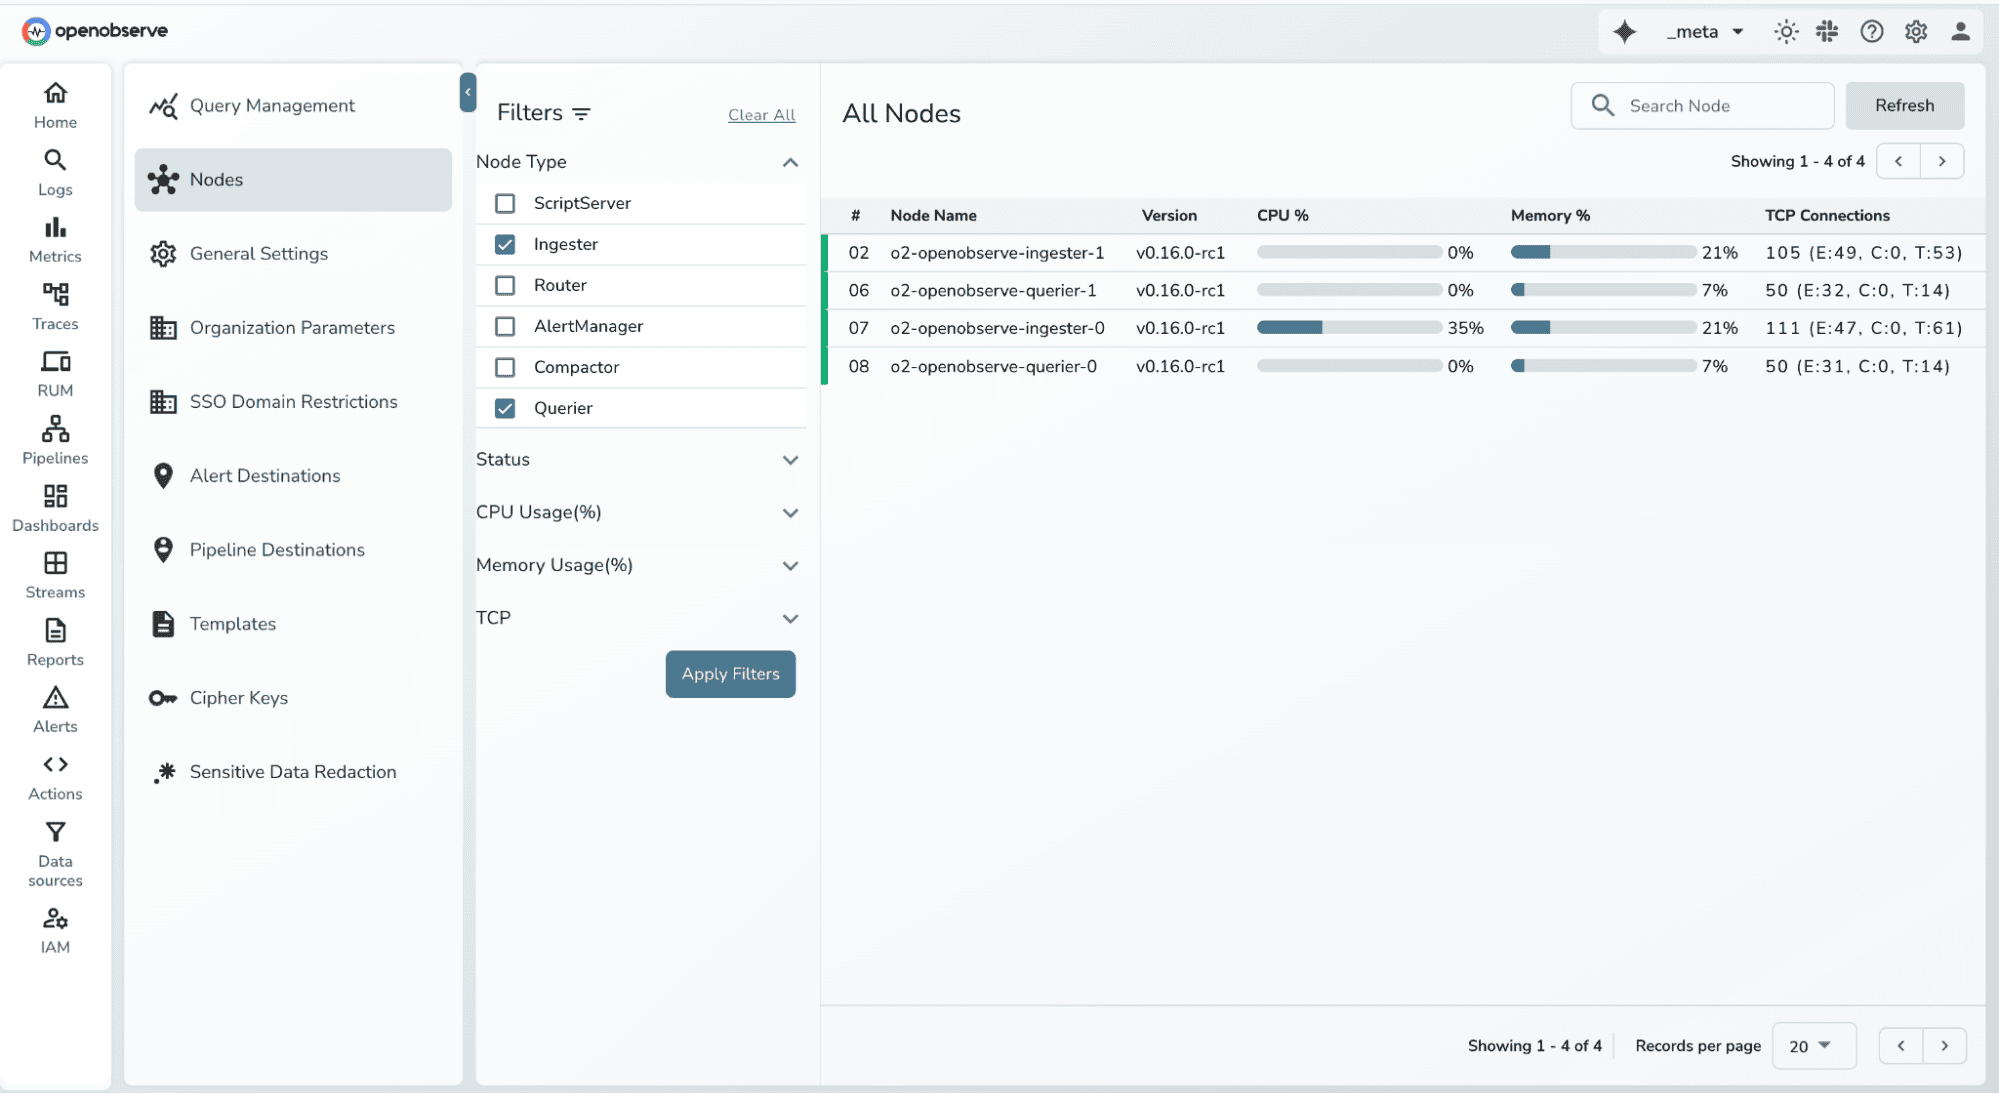Uncheck the Ingester node type filter

point(505,244)
